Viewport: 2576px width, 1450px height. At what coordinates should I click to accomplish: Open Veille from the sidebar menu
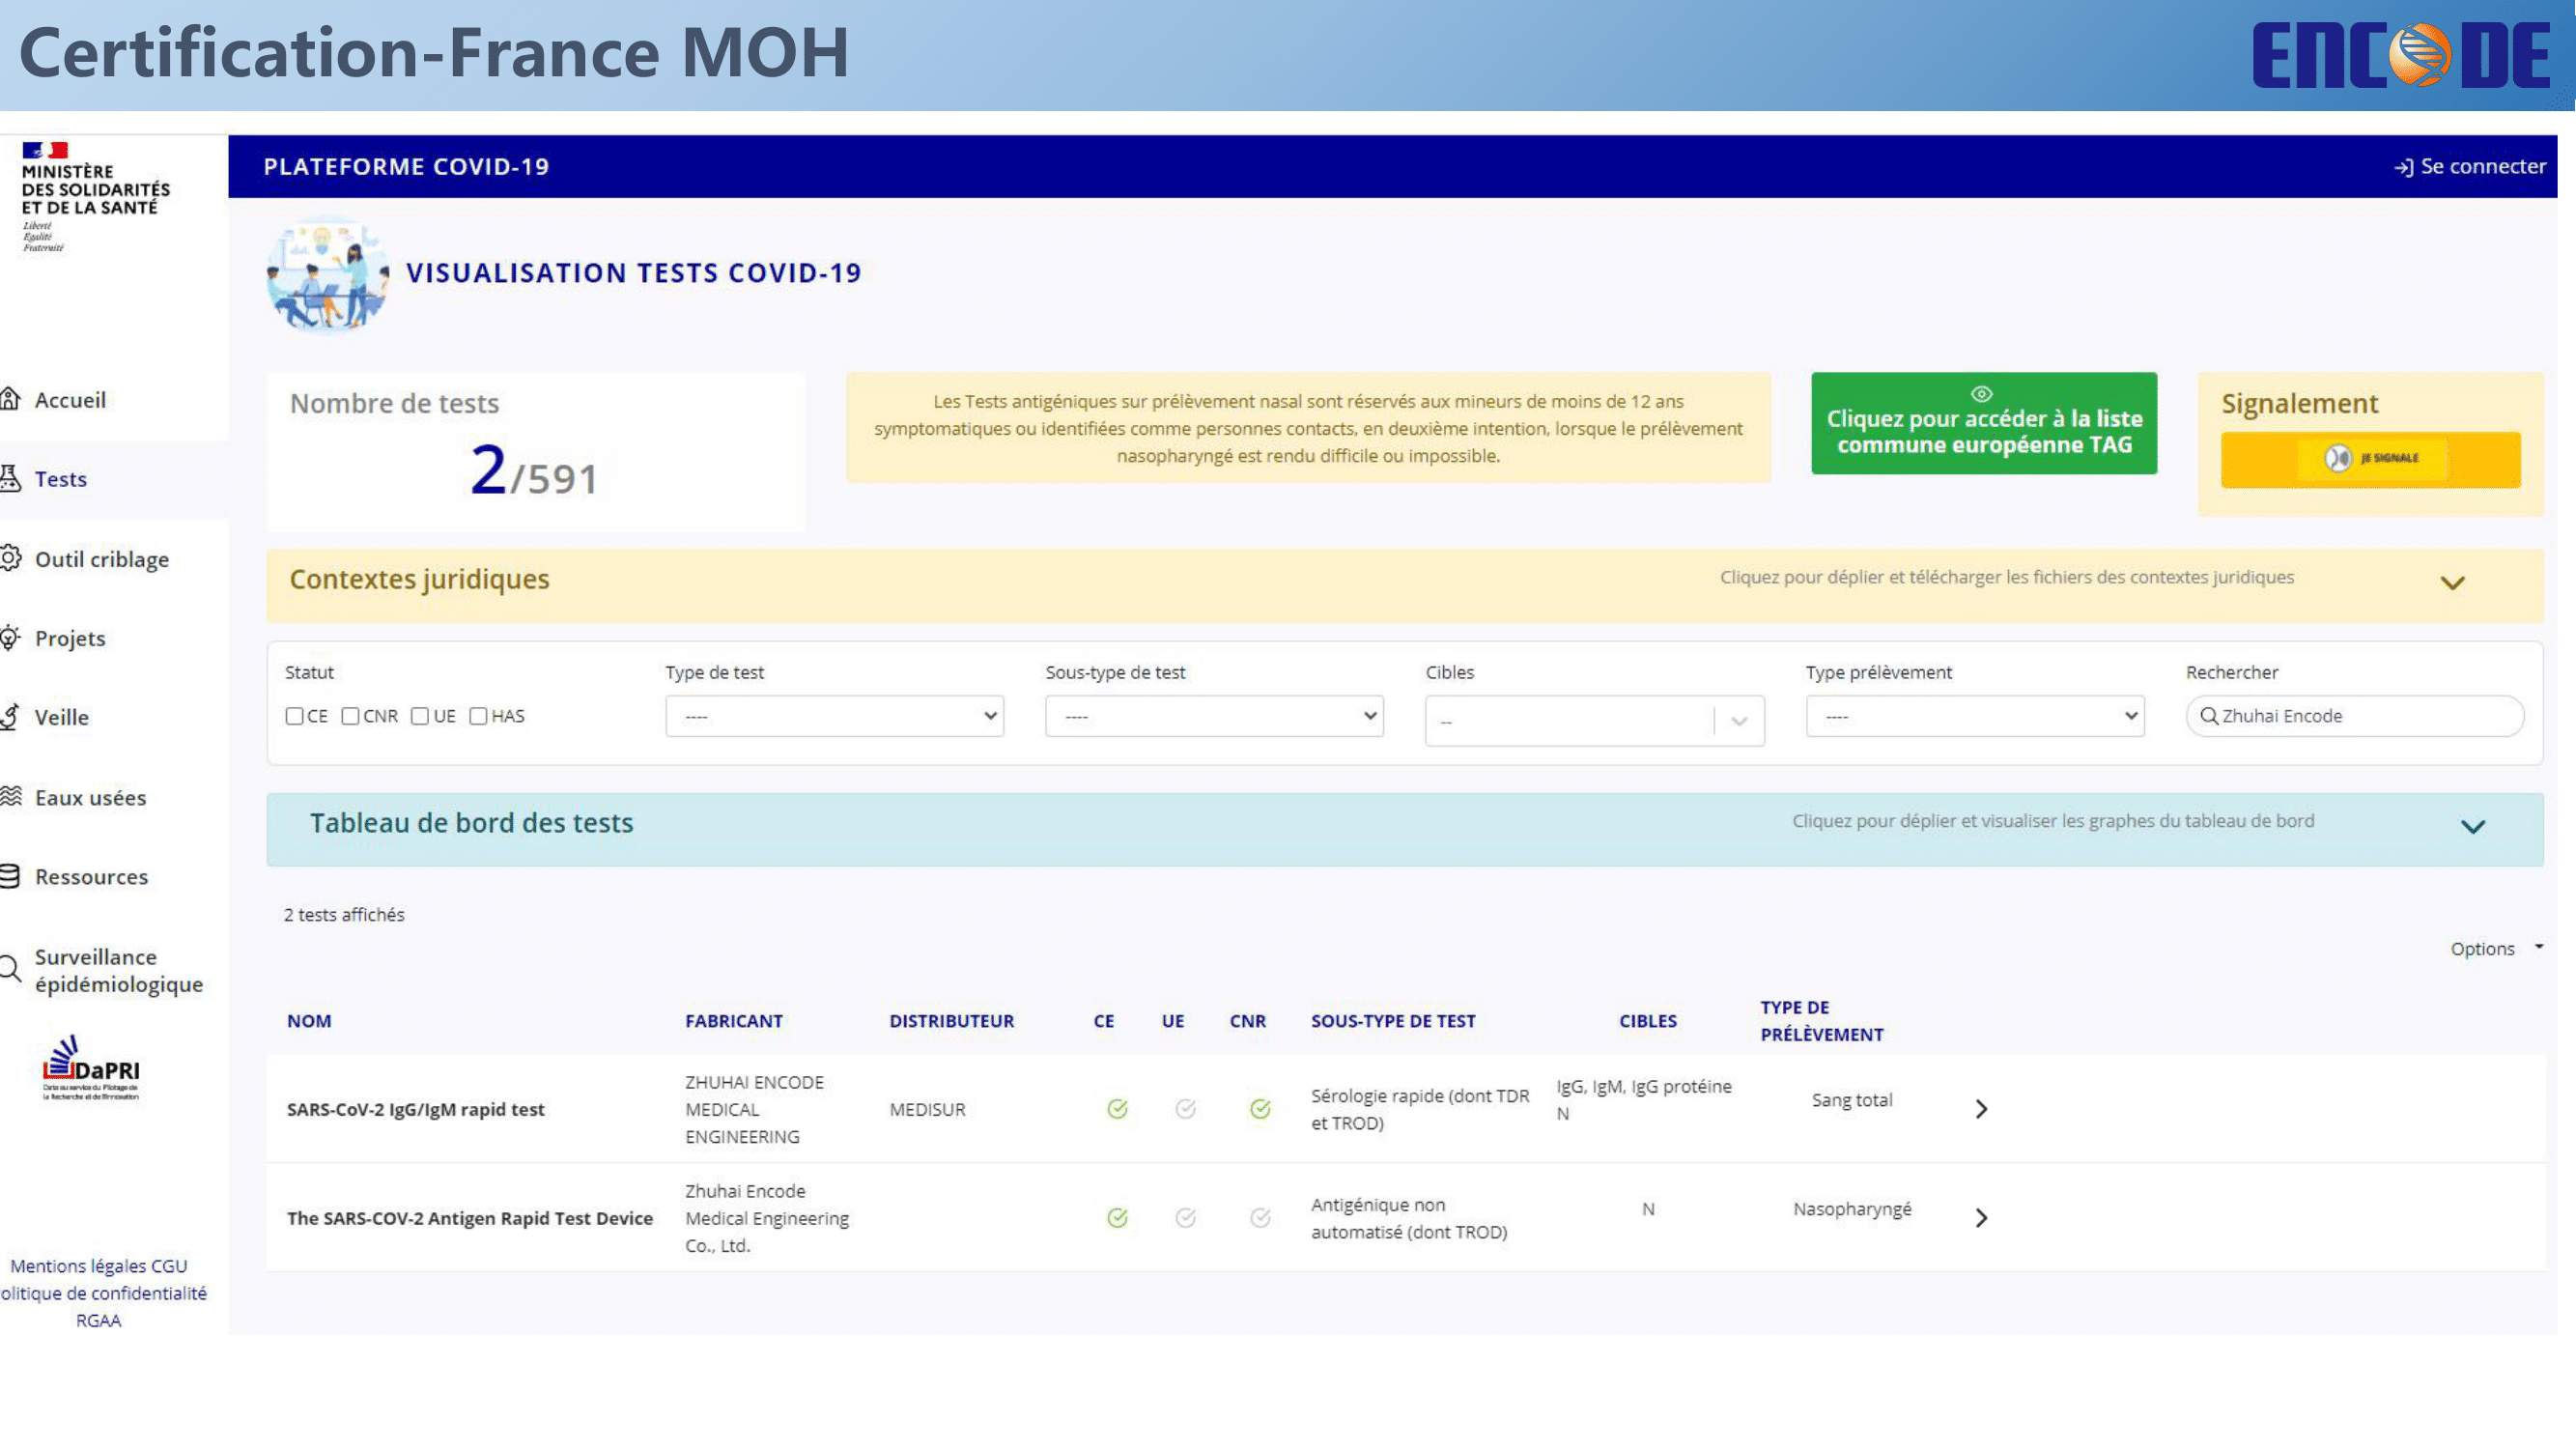click(x=61, y=717)
